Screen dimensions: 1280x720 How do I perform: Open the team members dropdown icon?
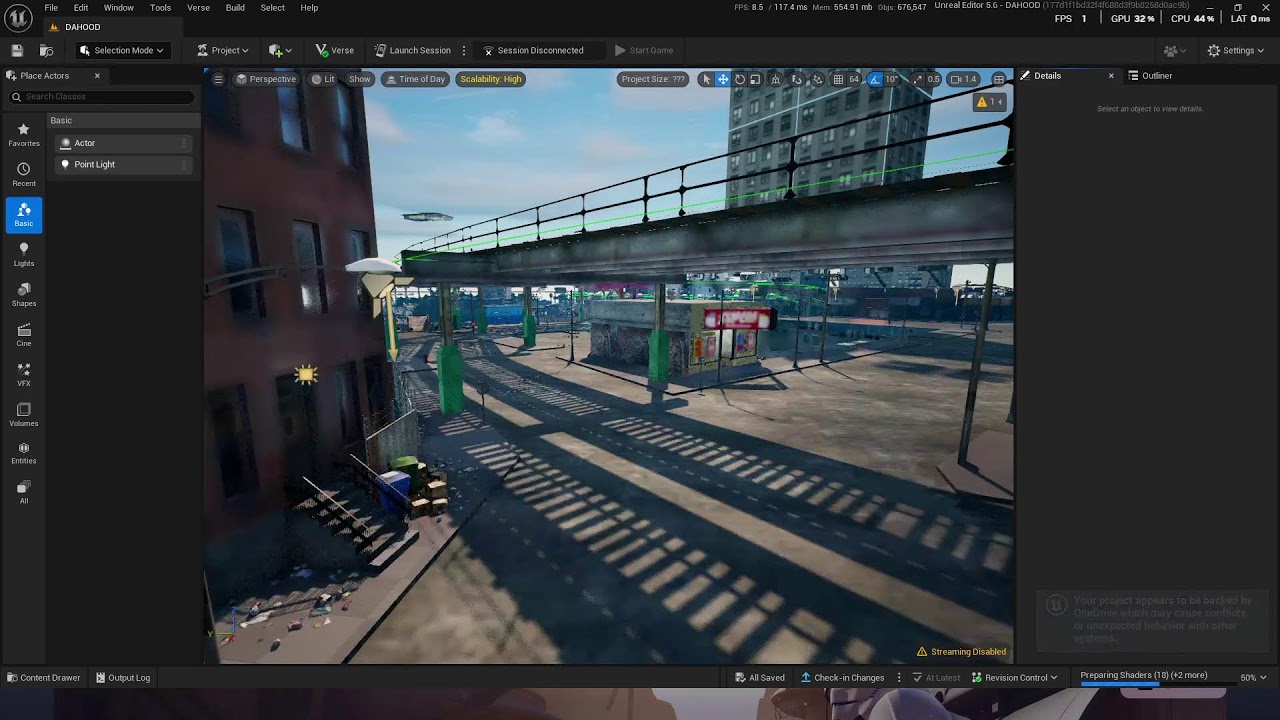point(1175,50)
